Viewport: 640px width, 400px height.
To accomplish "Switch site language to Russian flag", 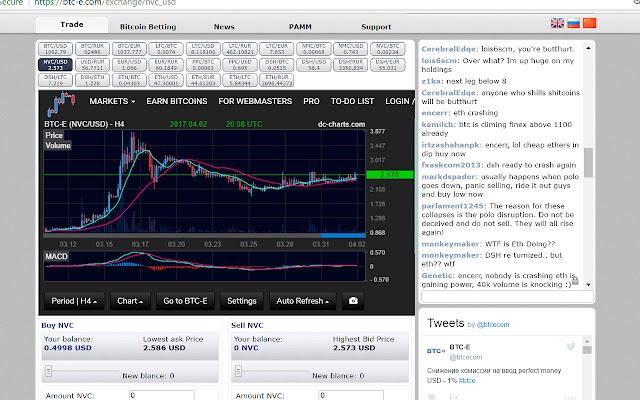I will (x=573, y=23).
